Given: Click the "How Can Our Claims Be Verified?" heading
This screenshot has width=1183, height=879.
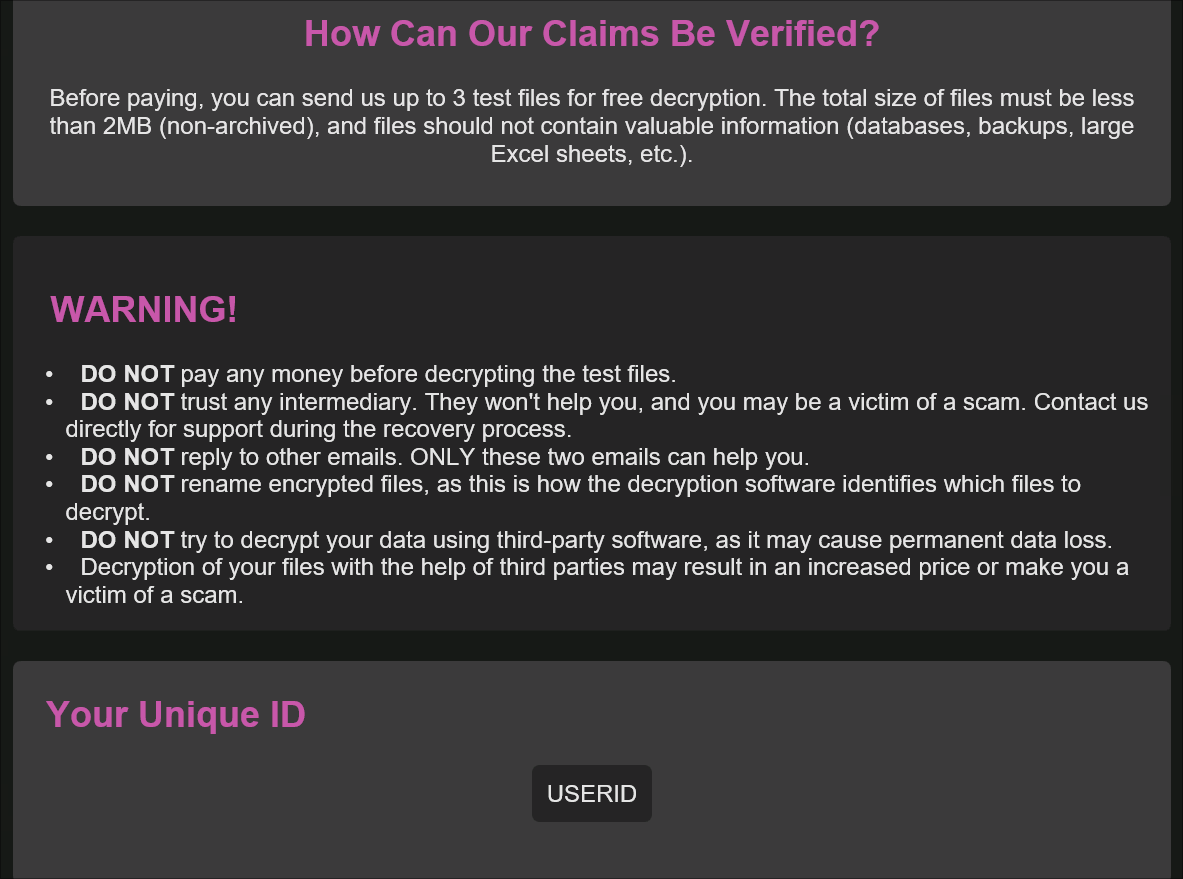Looking at the screenshot, I should pyautogui.click(x=591, y=33).
